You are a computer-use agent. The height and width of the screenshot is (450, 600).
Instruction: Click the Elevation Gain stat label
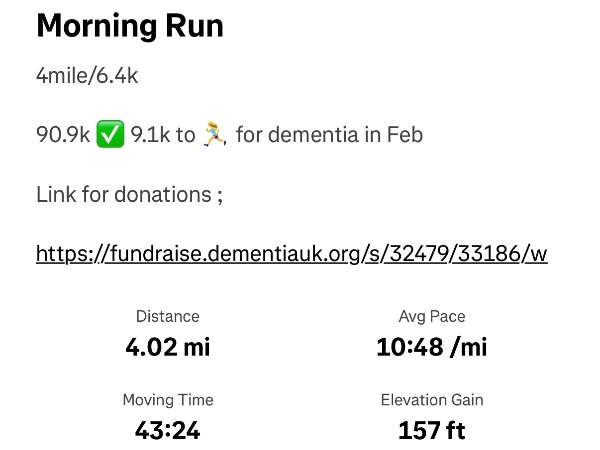click(x=432, y=400)
